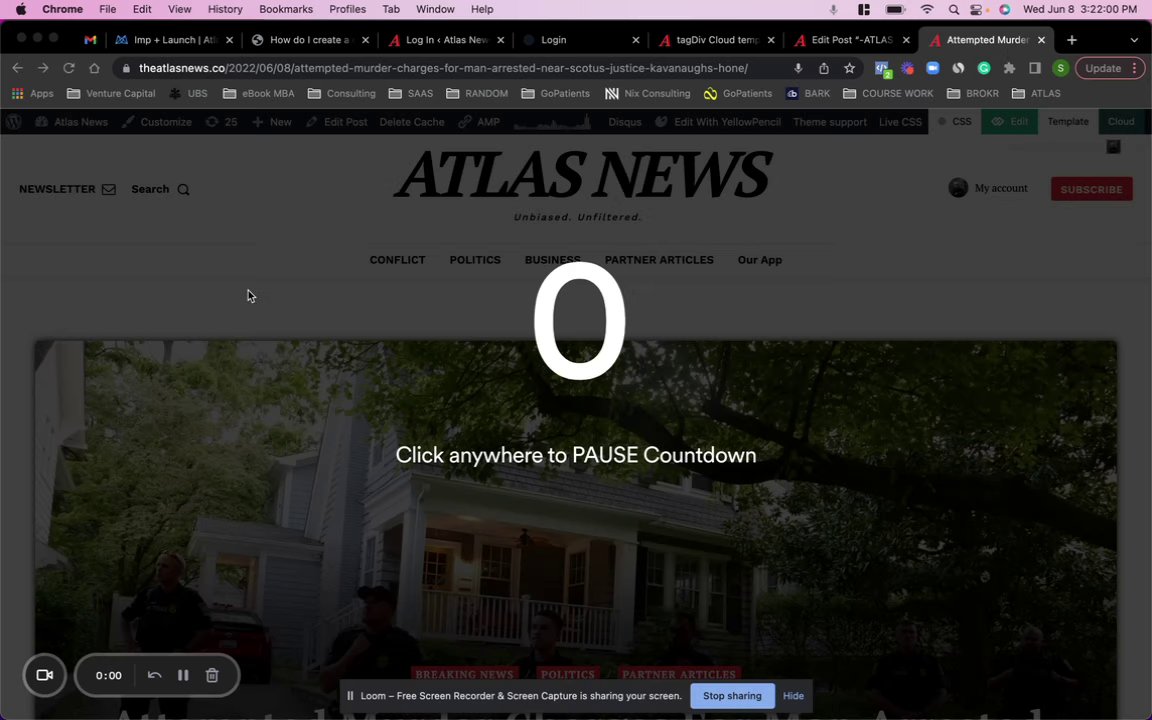Open Live CSS in admin bar
Viewport: 1152px width, 720px height.
tap(900, 122)
